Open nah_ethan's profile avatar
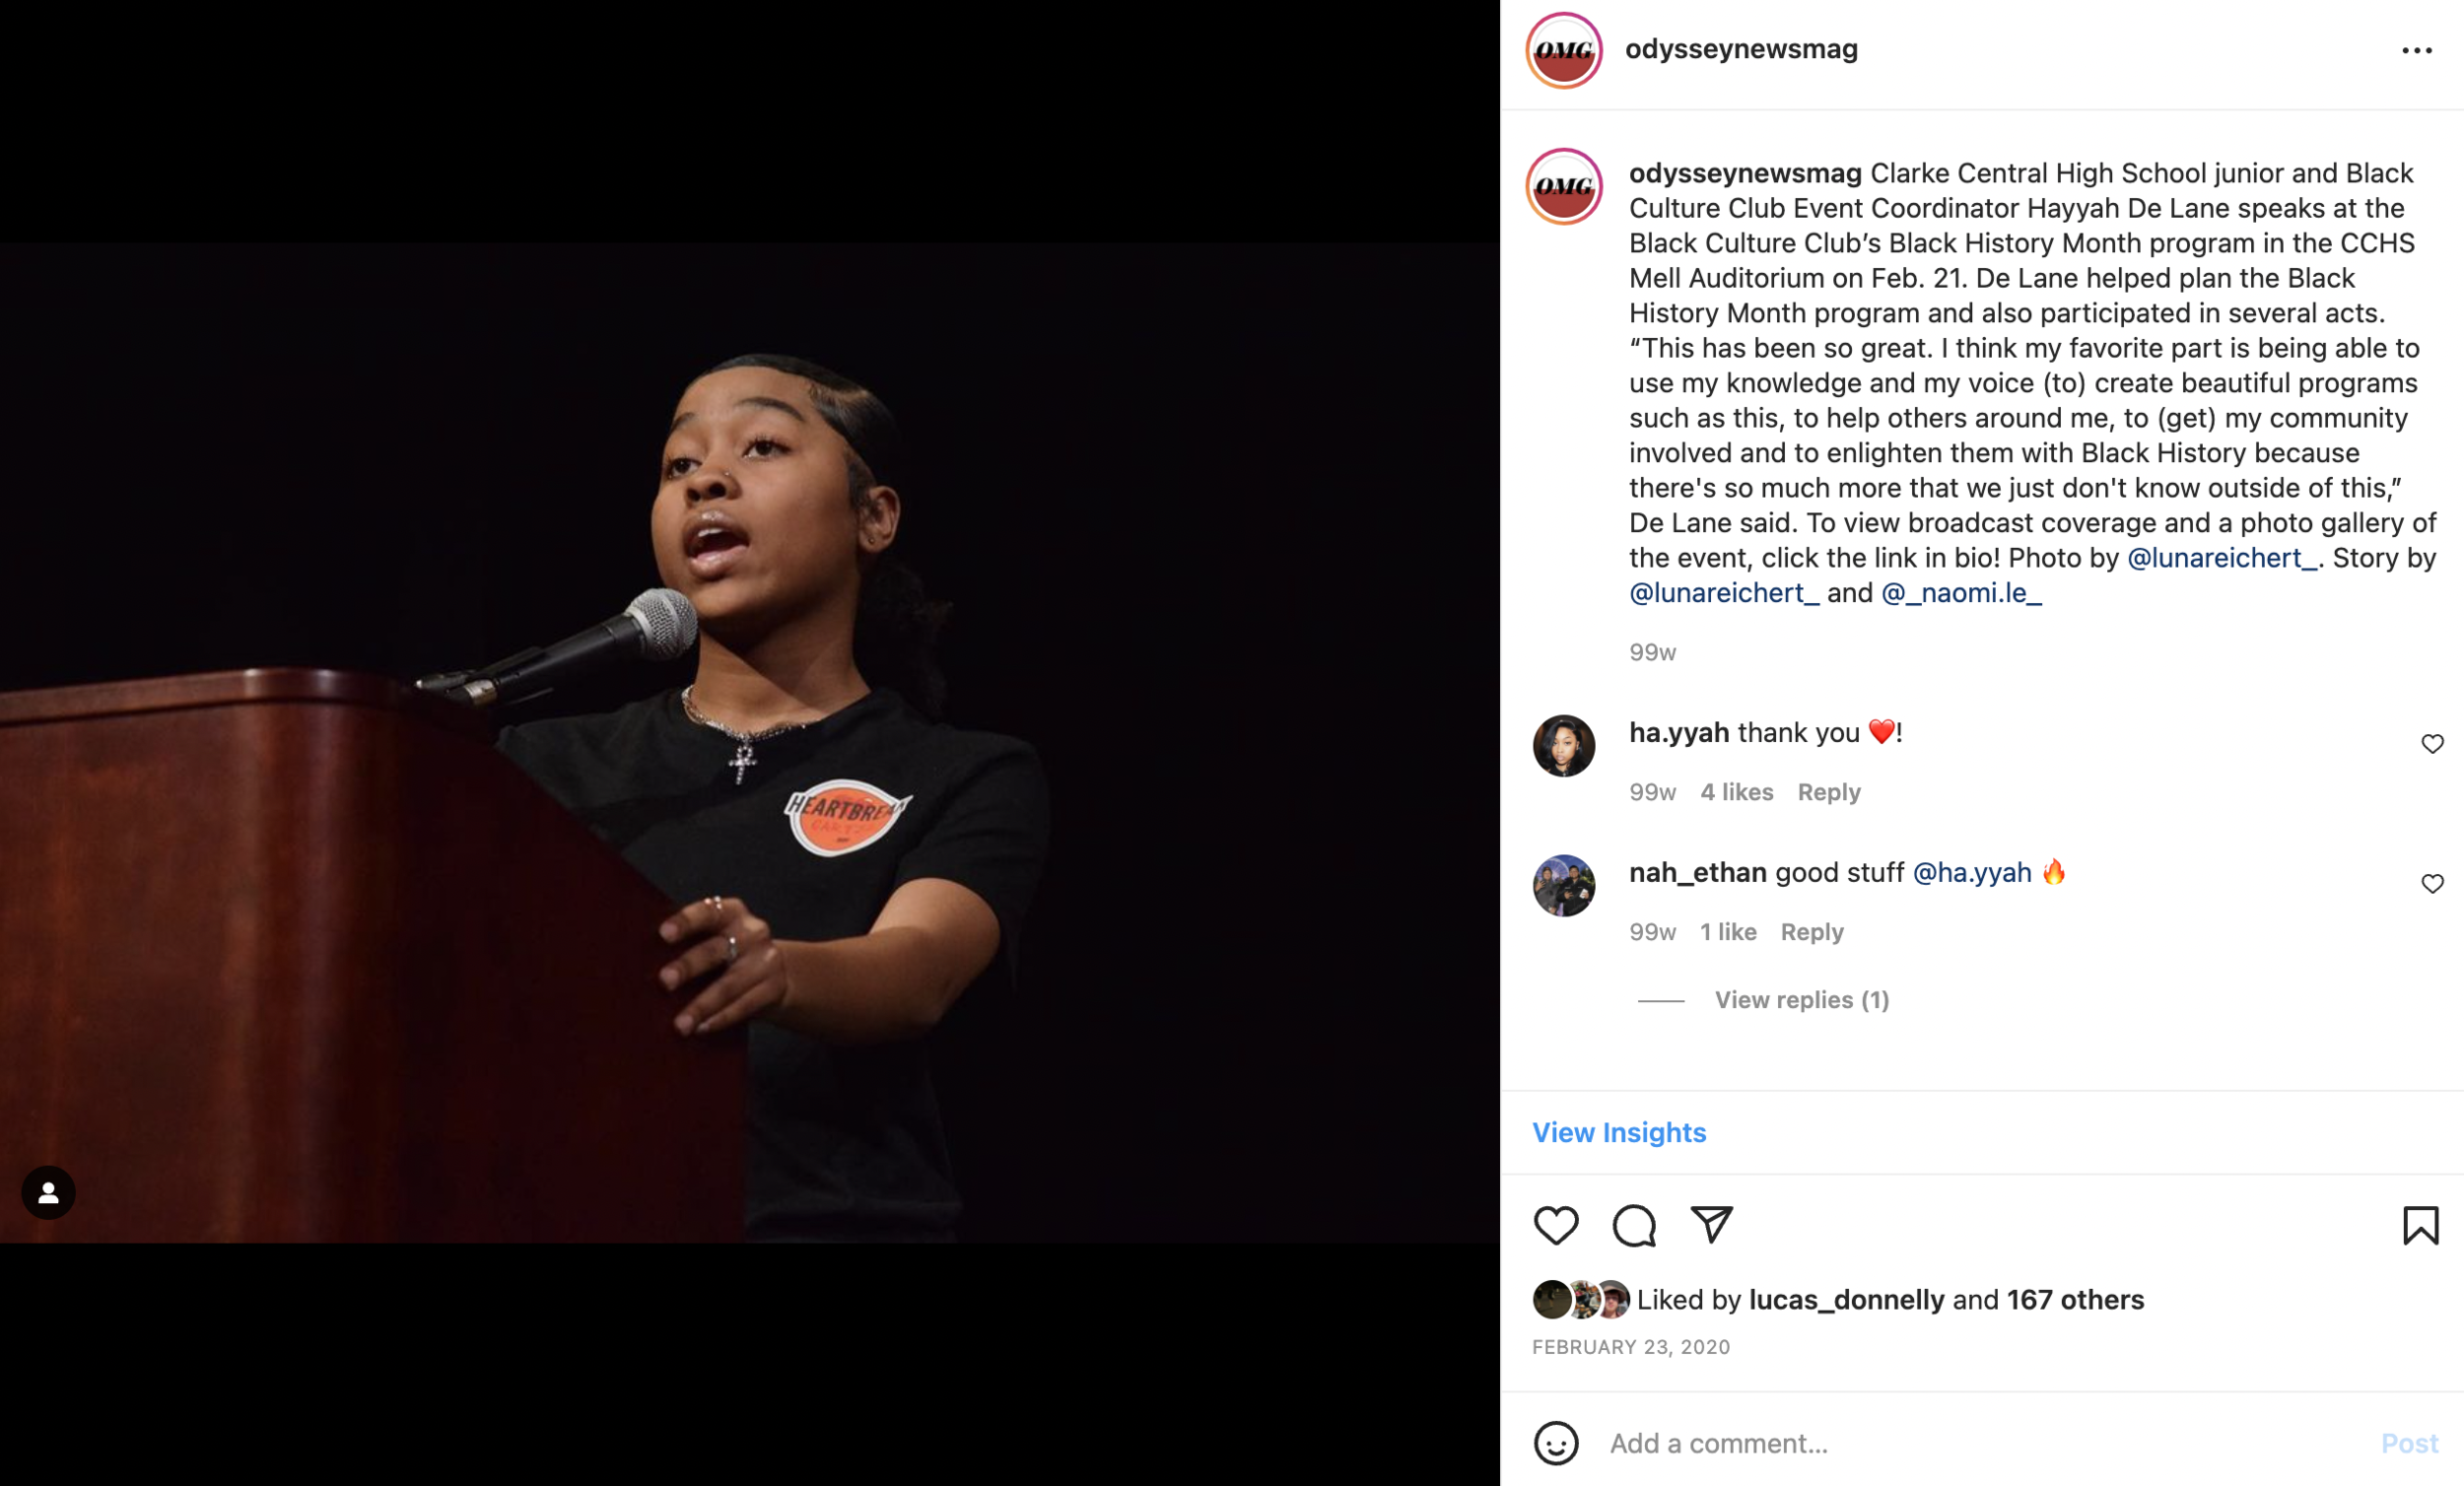Viewport: 2464px width, 1486px height. [1564, 885]
